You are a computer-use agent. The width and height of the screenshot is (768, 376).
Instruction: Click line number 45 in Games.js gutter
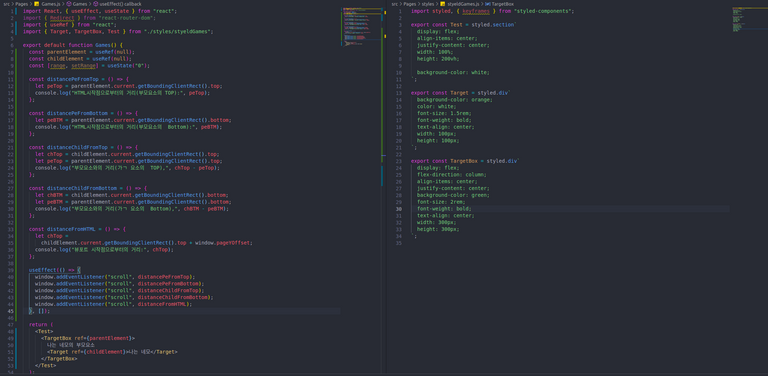(11, 311)
